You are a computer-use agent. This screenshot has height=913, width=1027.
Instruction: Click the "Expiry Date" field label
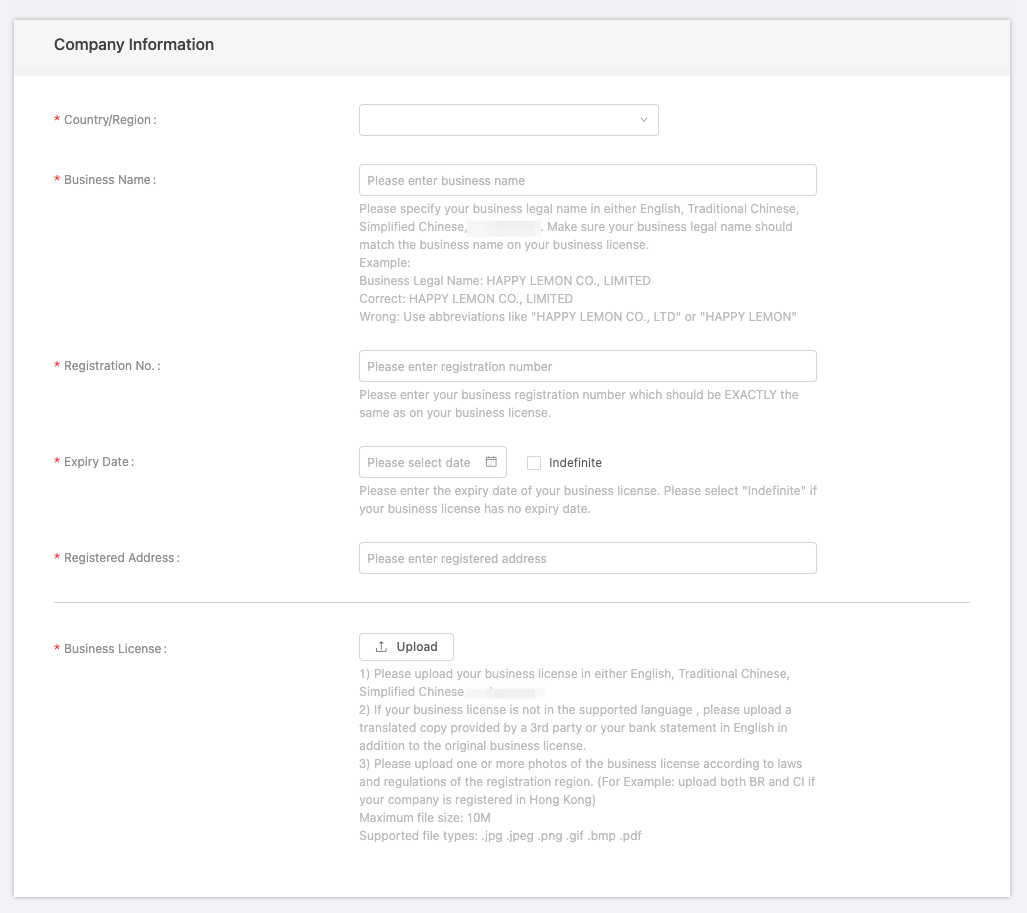click(97, 462)
